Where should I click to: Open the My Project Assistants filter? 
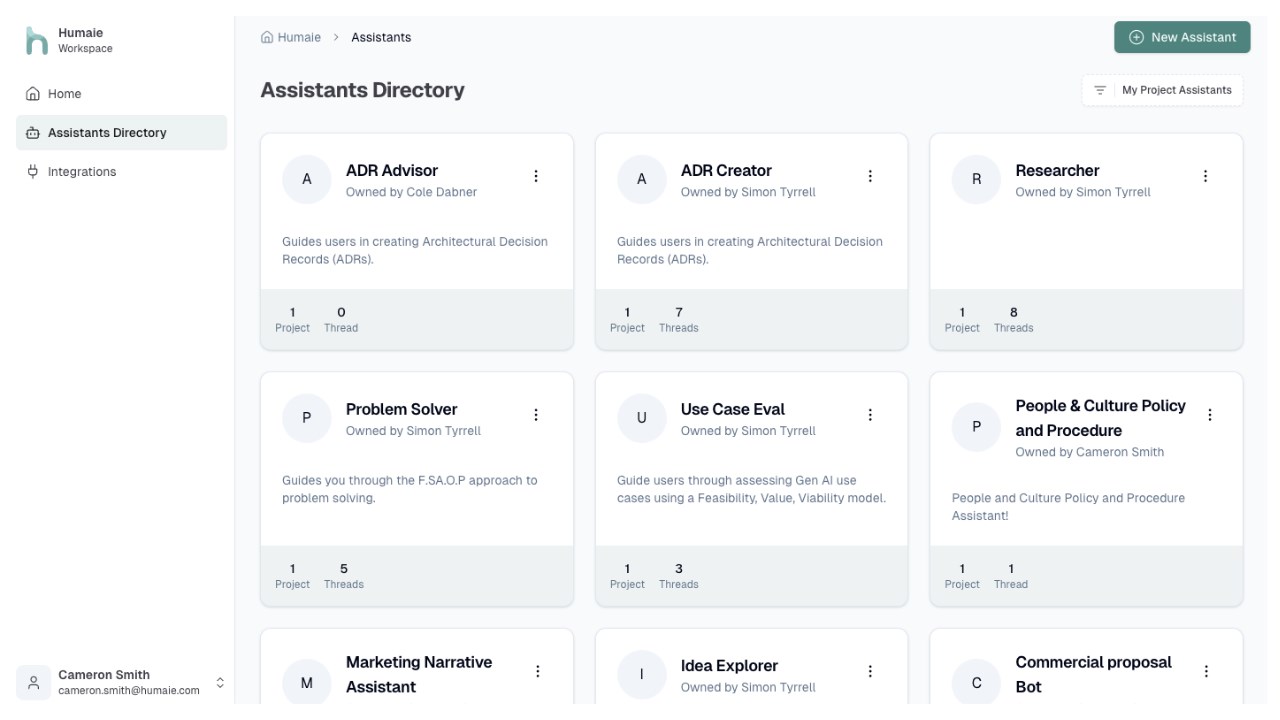coord(1162,90)
